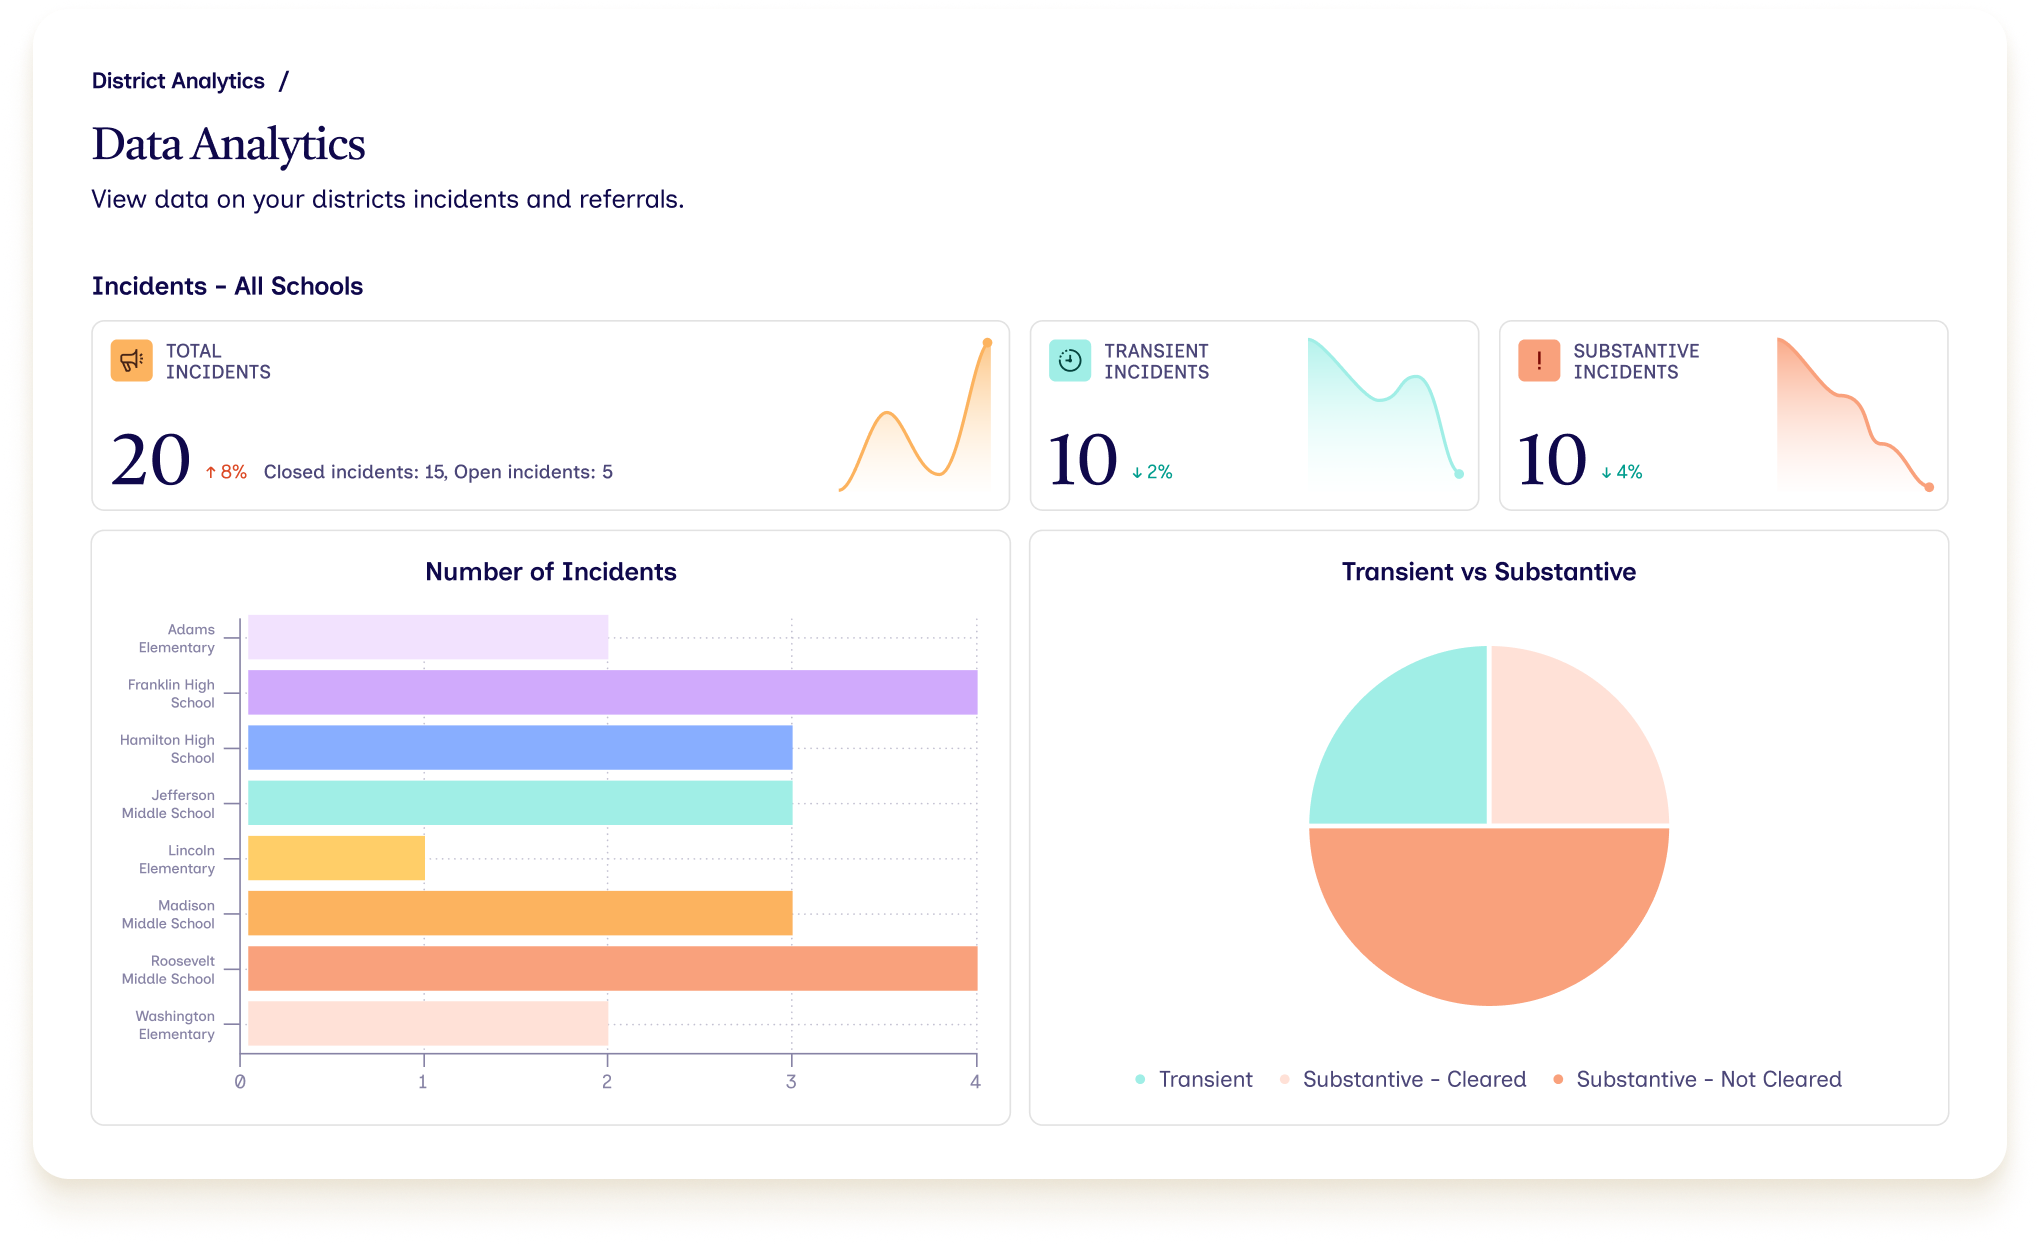Click the total incidents value 20
Screen dimensions: 2040x1245
[151, 460]
